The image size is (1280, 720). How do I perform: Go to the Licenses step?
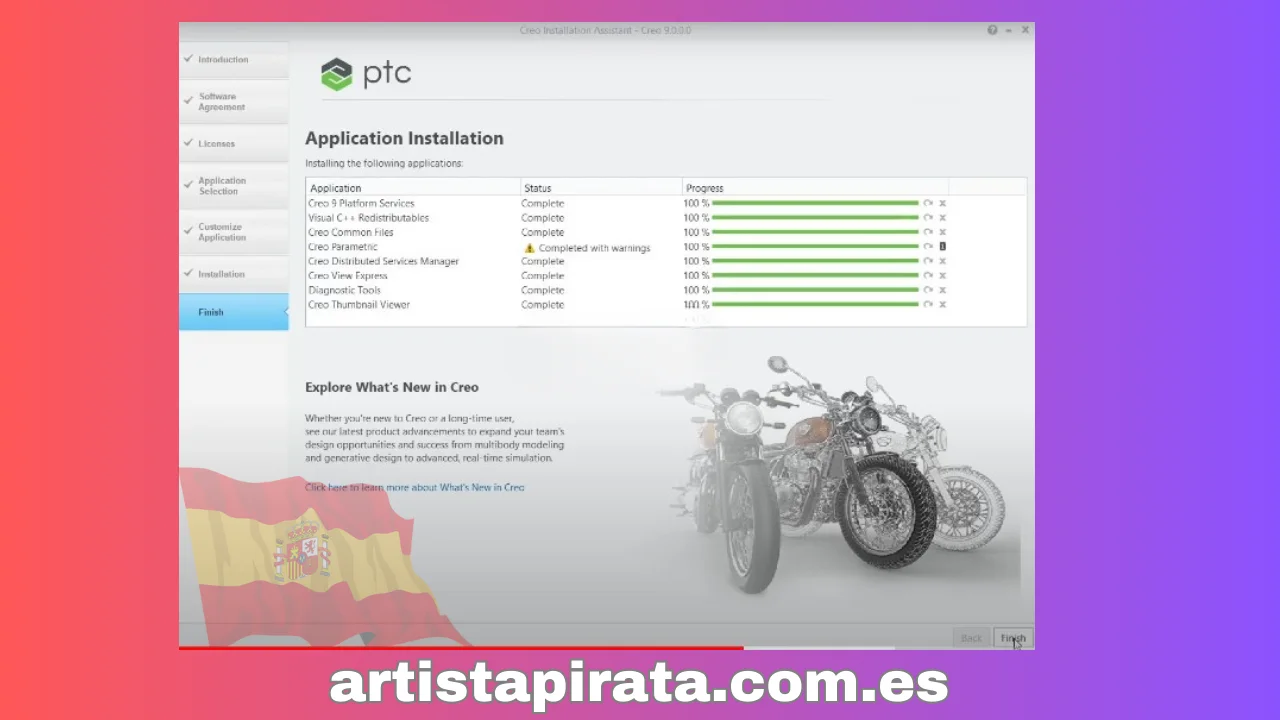tap(234, 144)
